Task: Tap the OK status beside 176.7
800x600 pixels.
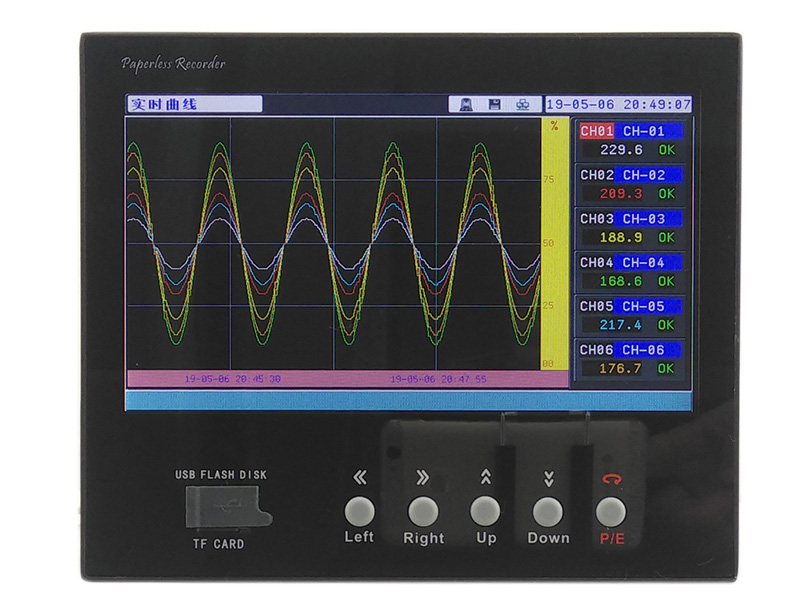Action: 666,368
